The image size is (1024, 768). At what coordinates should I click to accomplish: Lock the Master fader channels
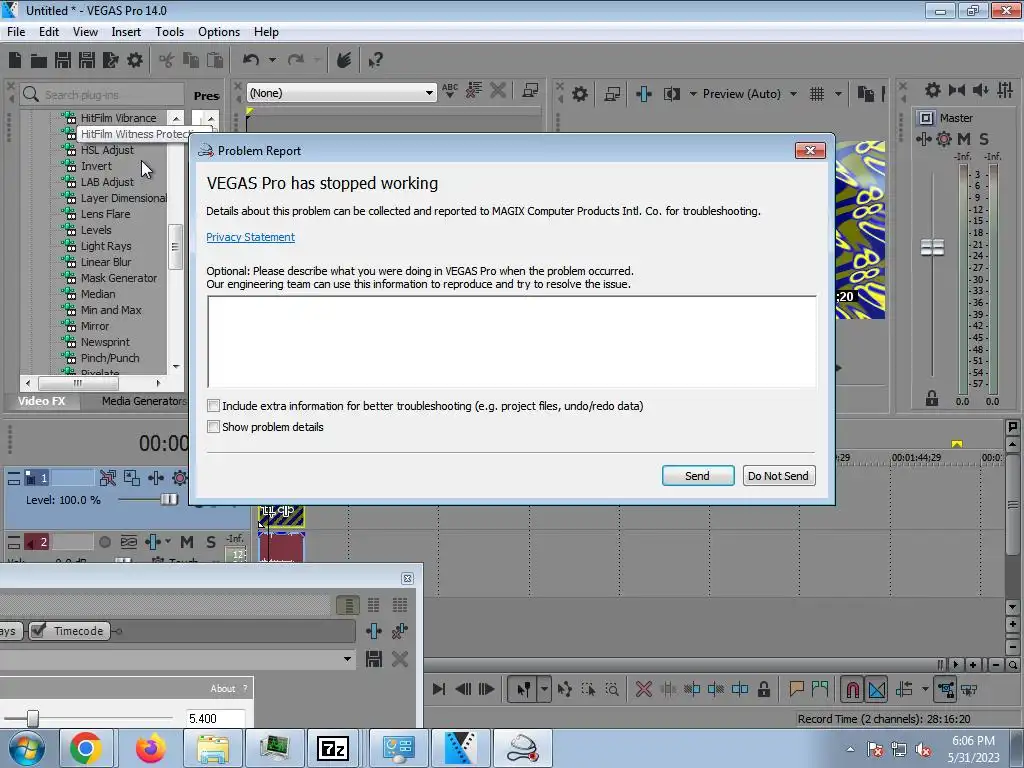(x=932, y=398)
